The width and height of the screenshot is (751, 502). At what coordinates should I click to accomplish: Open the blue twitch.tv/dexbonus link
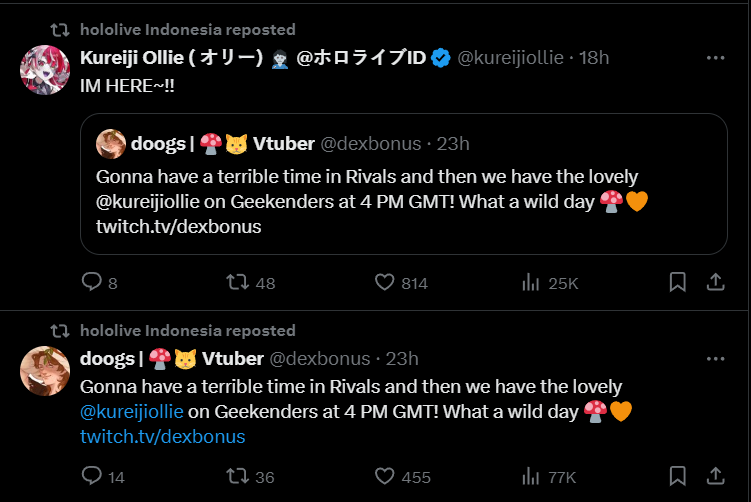(162, 436)
